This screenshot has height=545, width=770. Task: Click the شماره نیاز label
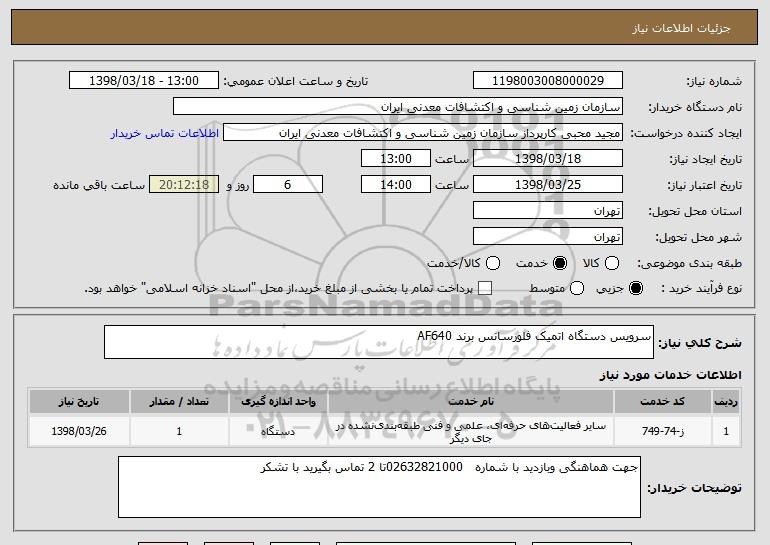[714, 81]
